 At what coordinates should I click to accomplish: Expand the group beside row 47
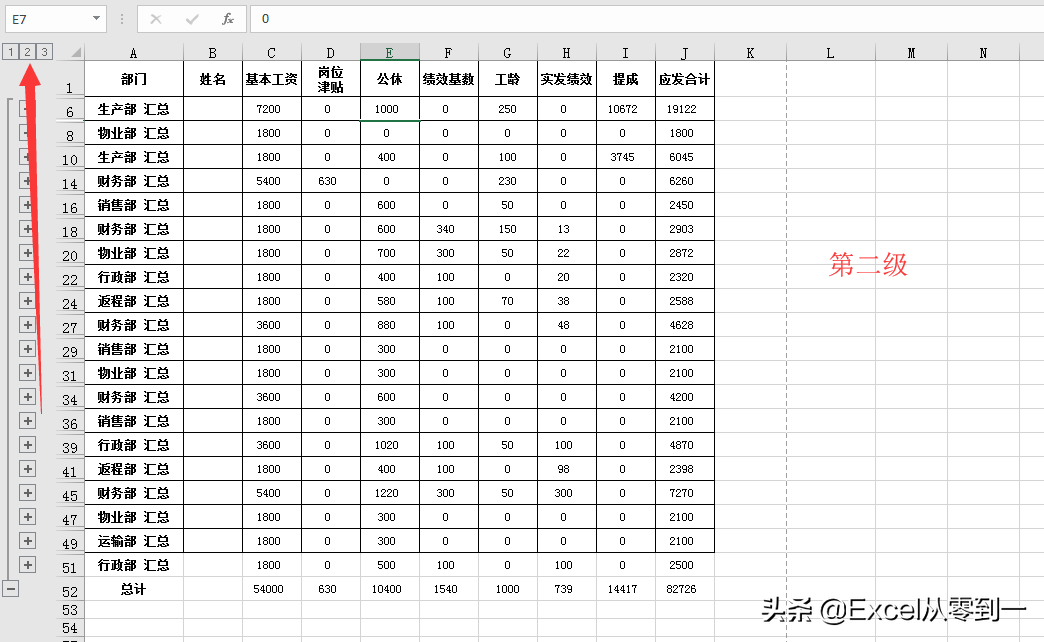coord(27,516)
